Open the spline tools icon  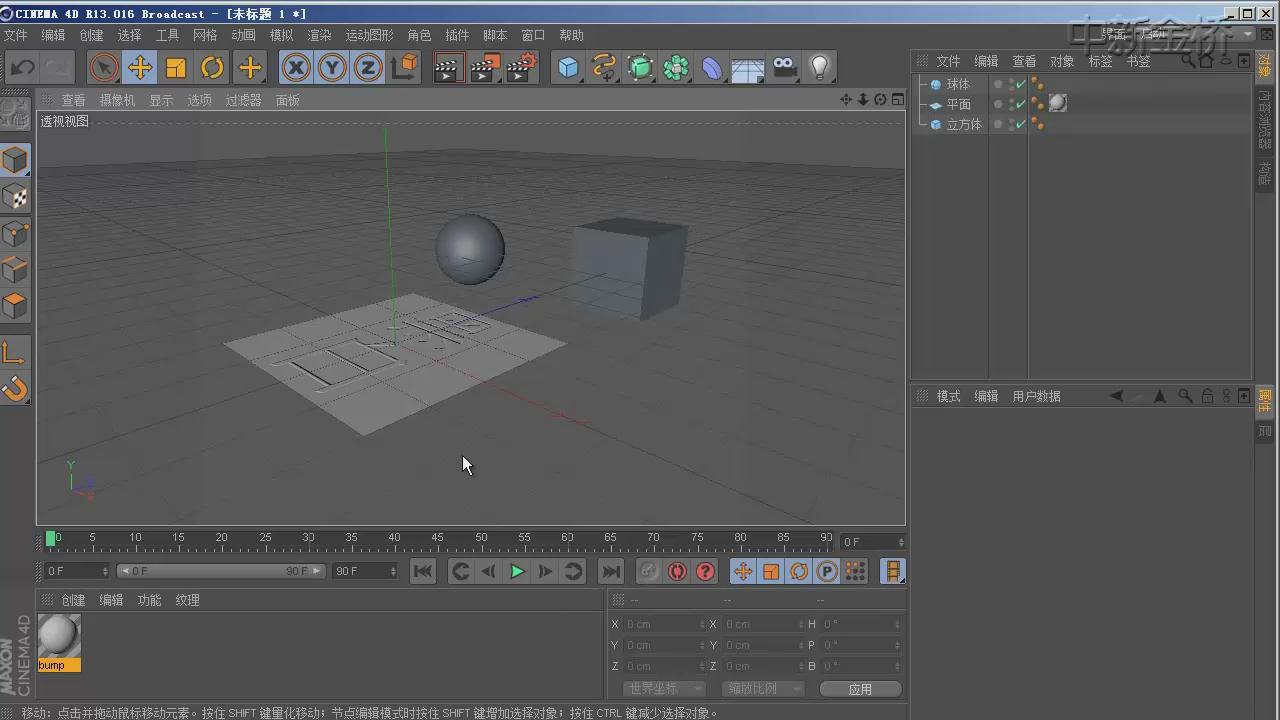(x=604, y=67)
